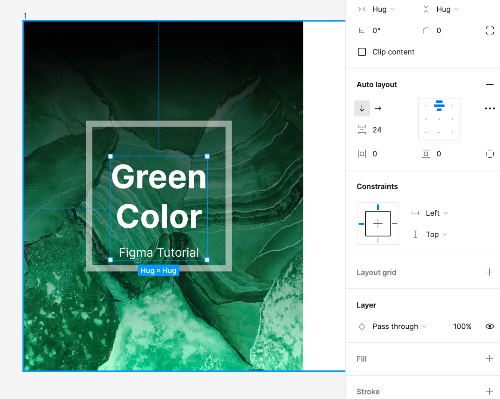
Task: Click the vertical padding icon
Action: click(426, 154)
